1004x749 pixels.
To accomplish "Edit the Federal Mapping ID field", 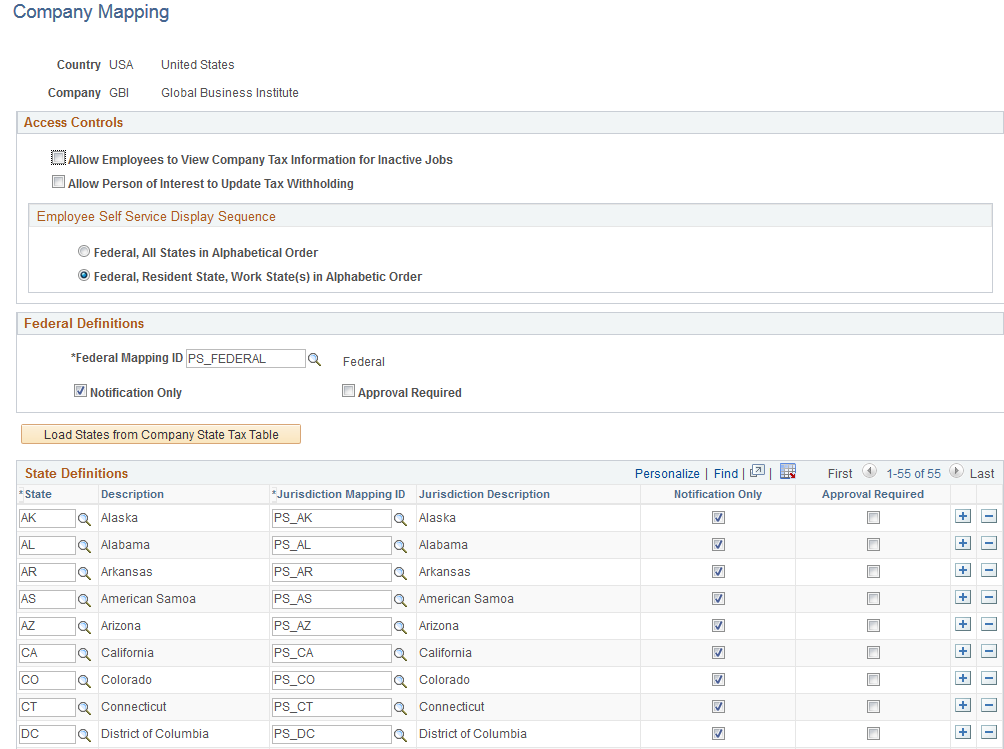I will [246, 358].
